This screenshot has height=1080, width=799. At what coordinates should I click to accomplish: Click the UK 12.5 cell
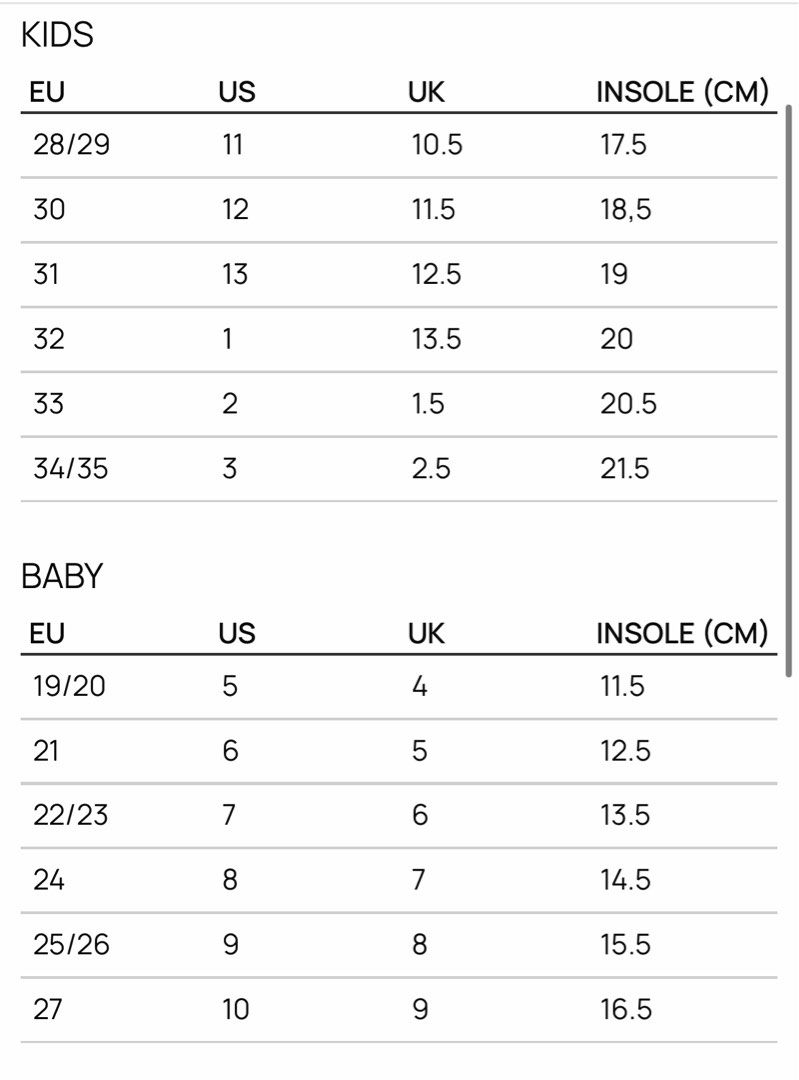(x=436, y=274)
